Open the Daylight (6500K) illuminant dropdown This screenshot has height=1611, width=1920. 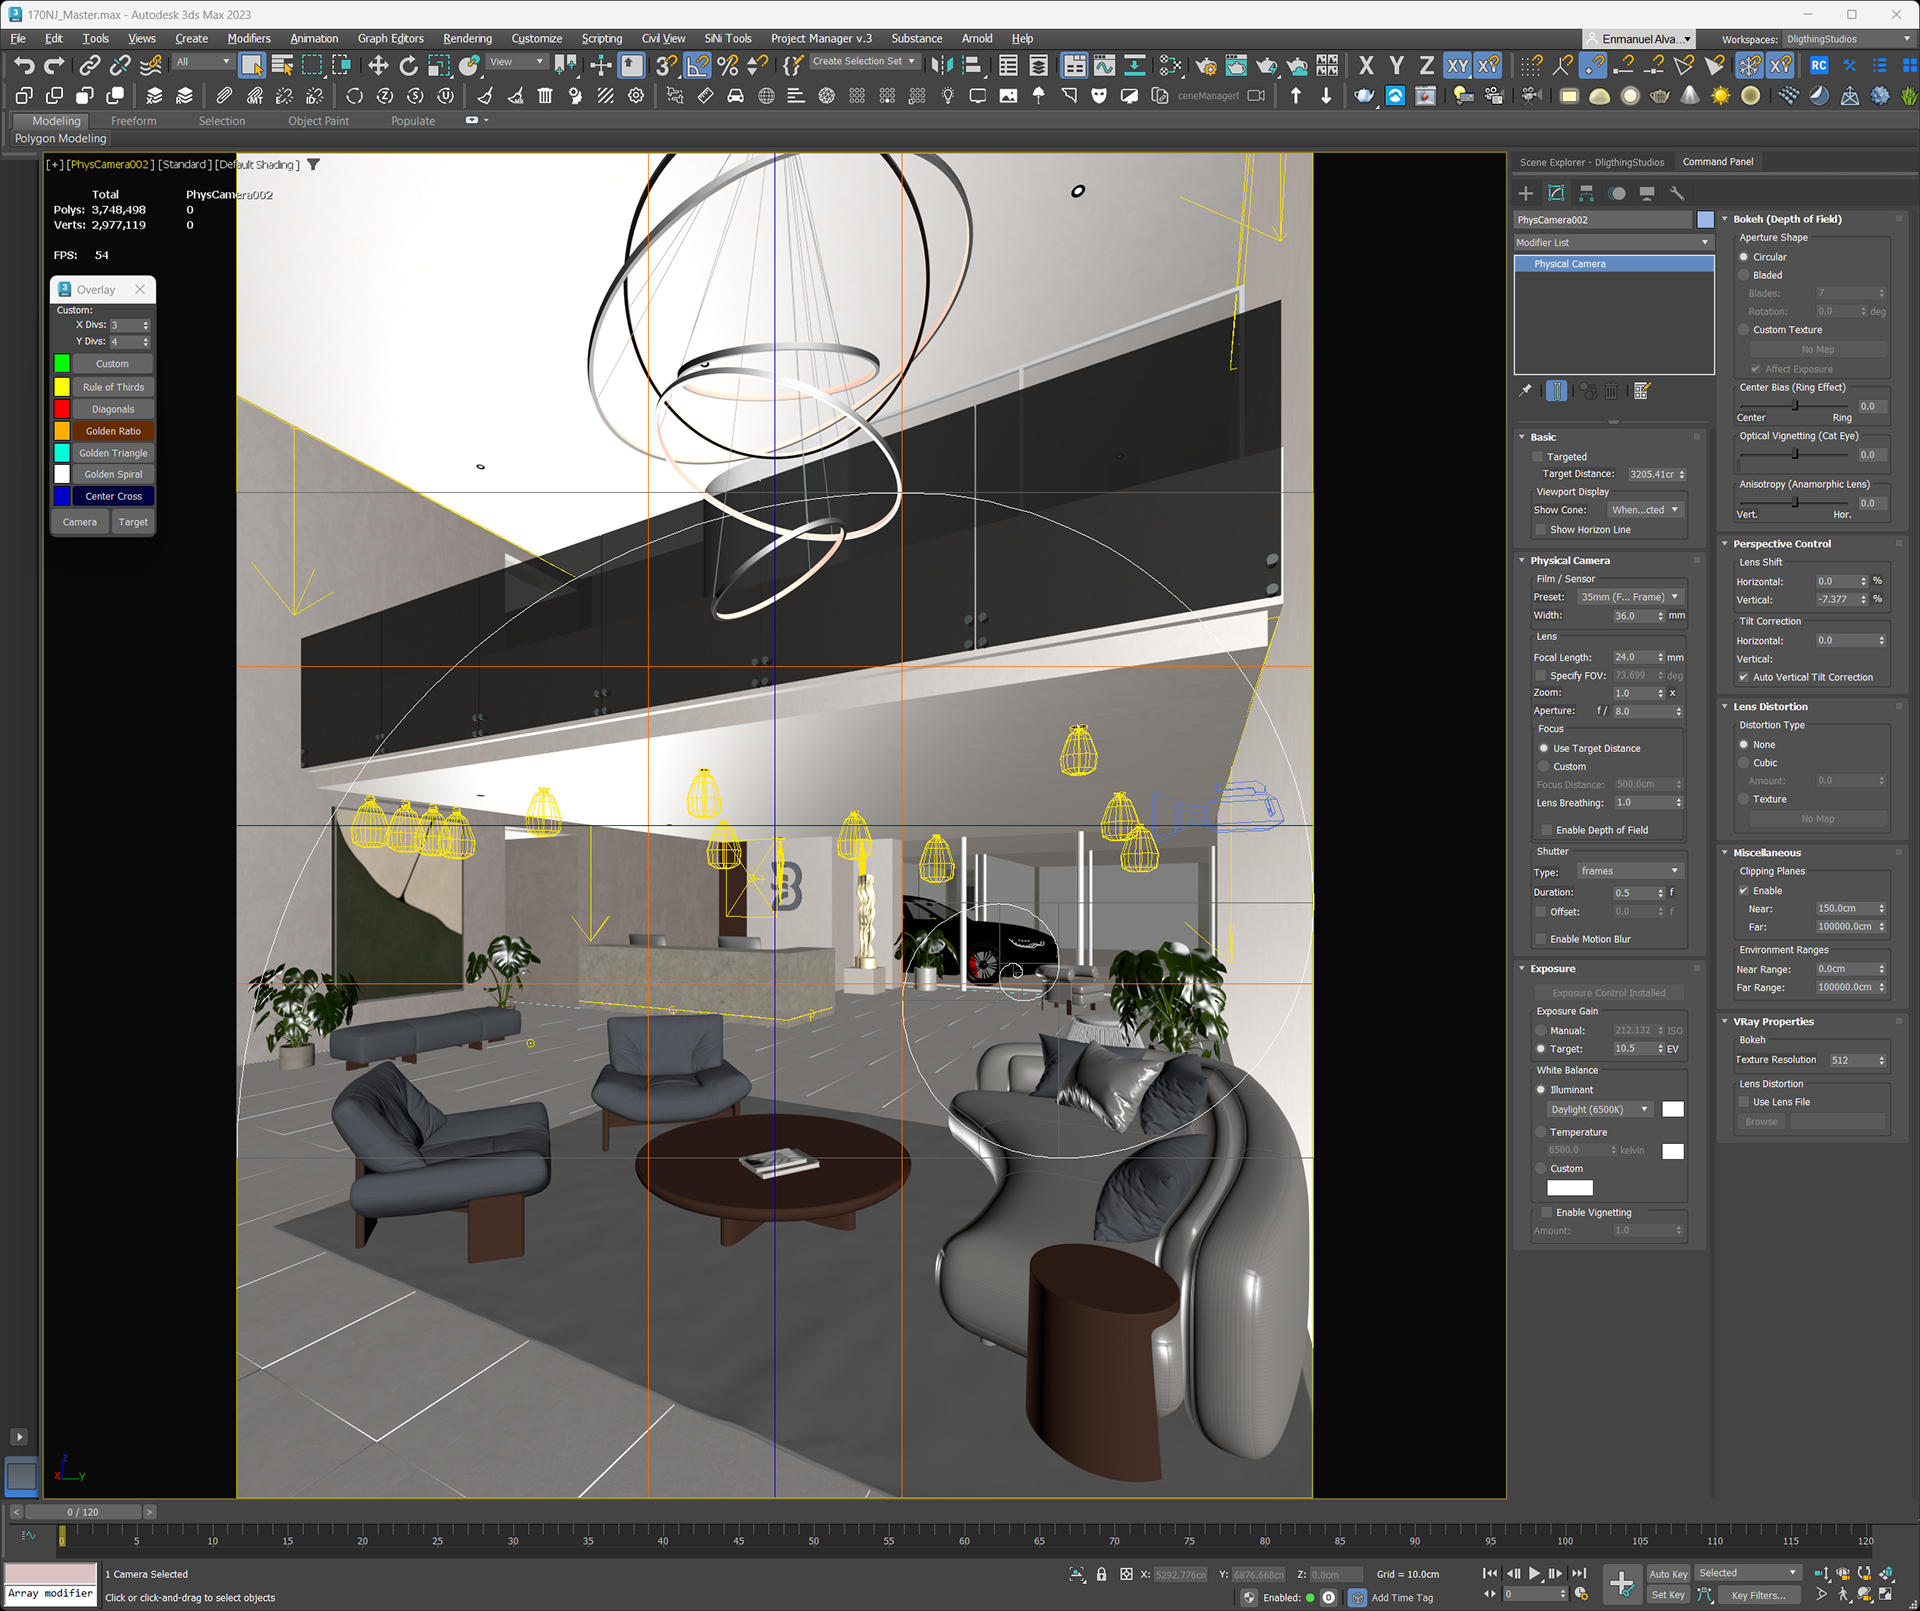[1599, 1110]
